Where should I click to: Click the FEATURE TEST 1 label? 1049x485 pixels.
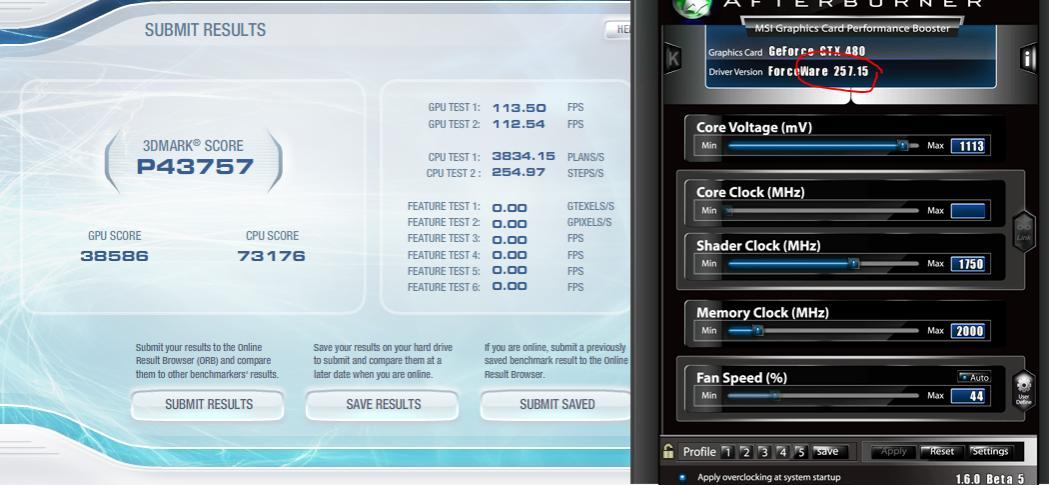444,206
